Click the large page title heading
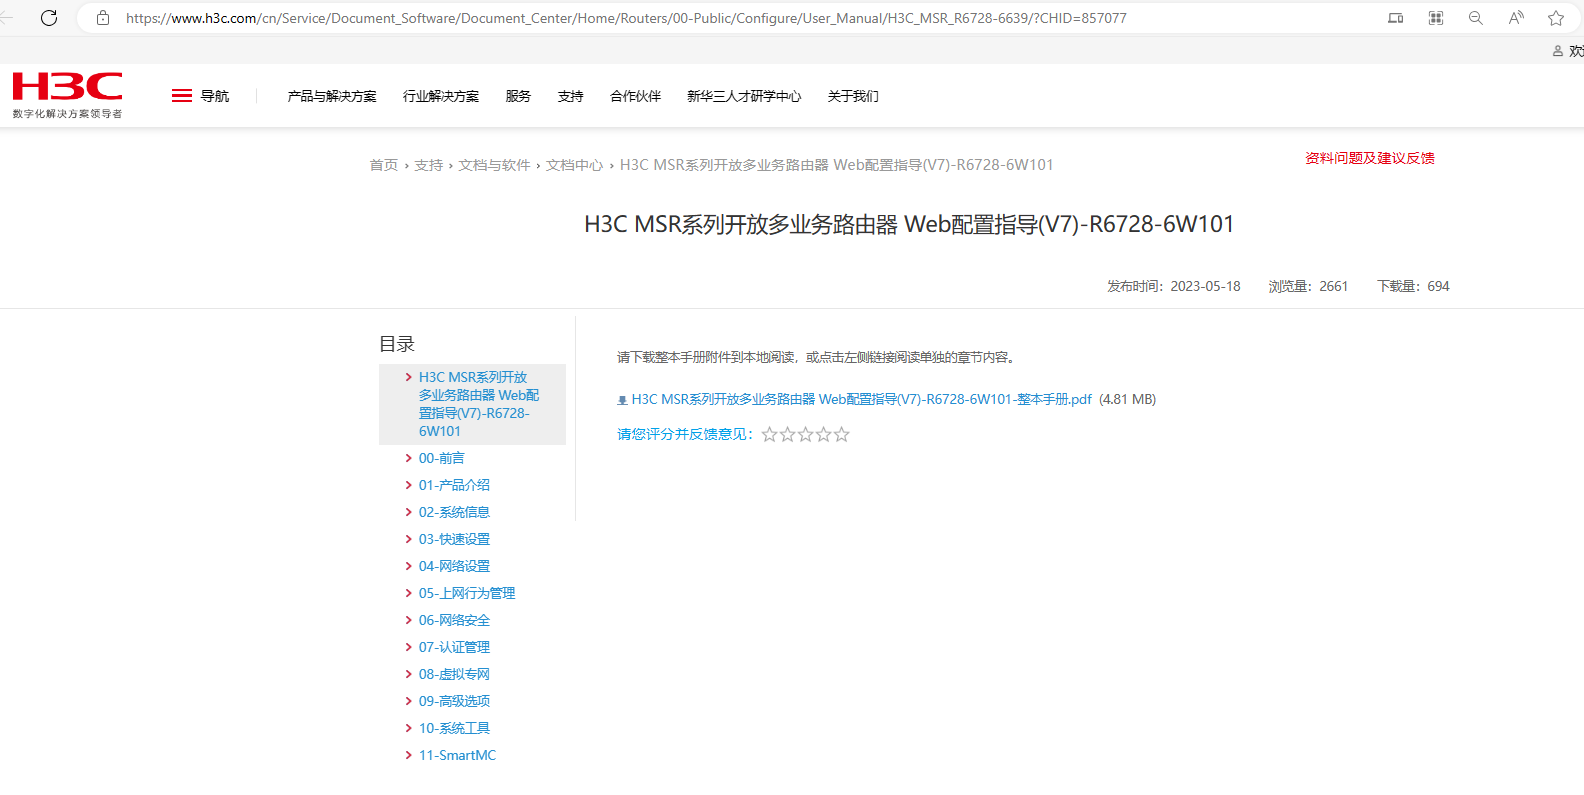Image resolution: width=1584 pixels, height=795 pixels. pos(910,224)
